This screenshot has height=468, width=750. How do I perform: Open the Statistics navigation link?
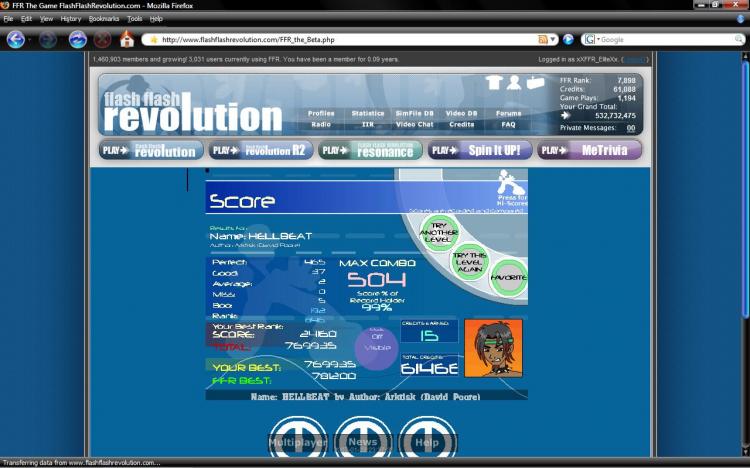[x=367, y=114]
